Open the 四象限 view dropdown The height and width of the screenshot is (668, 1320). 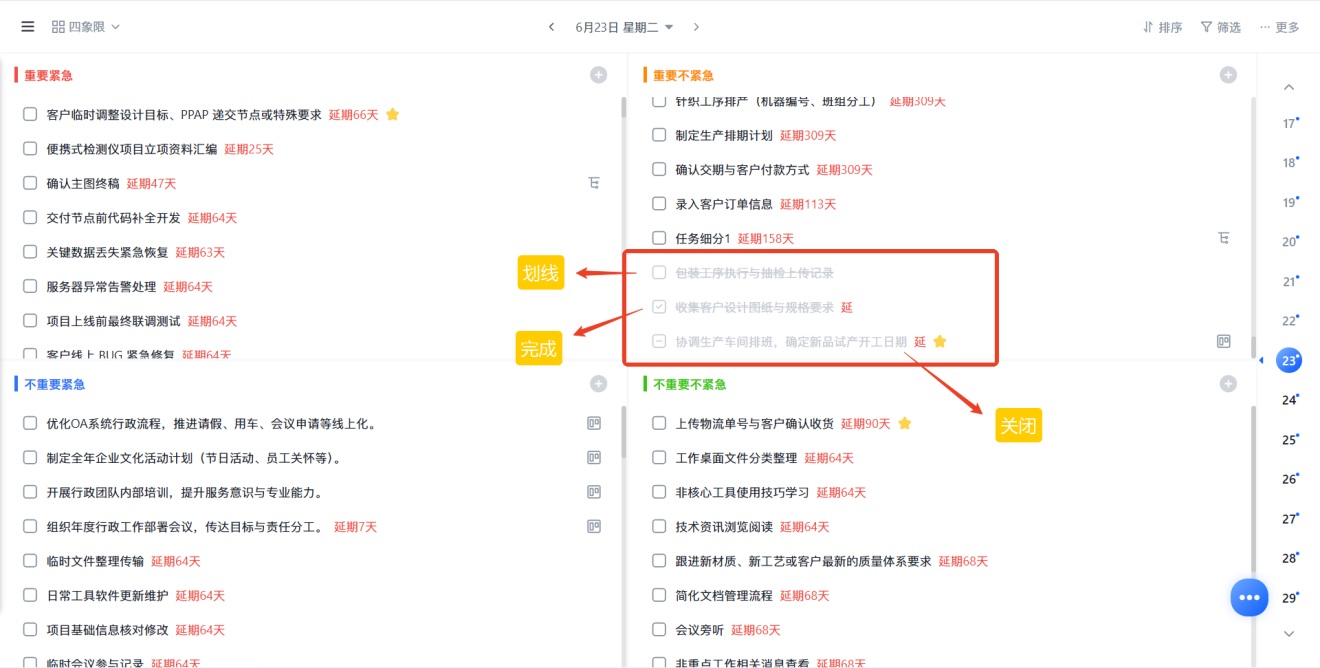(x=86, y=27)
